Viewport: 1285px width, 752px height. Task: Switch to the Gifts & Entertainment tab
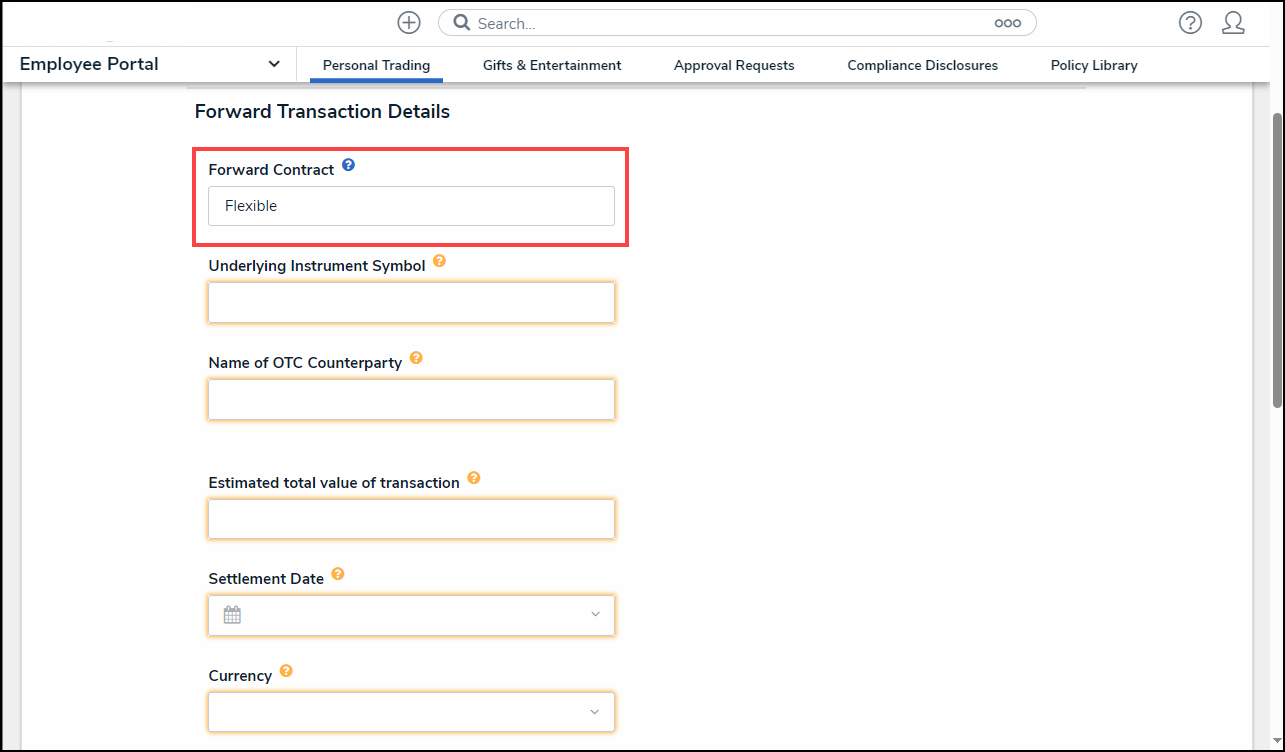point(552,66)
